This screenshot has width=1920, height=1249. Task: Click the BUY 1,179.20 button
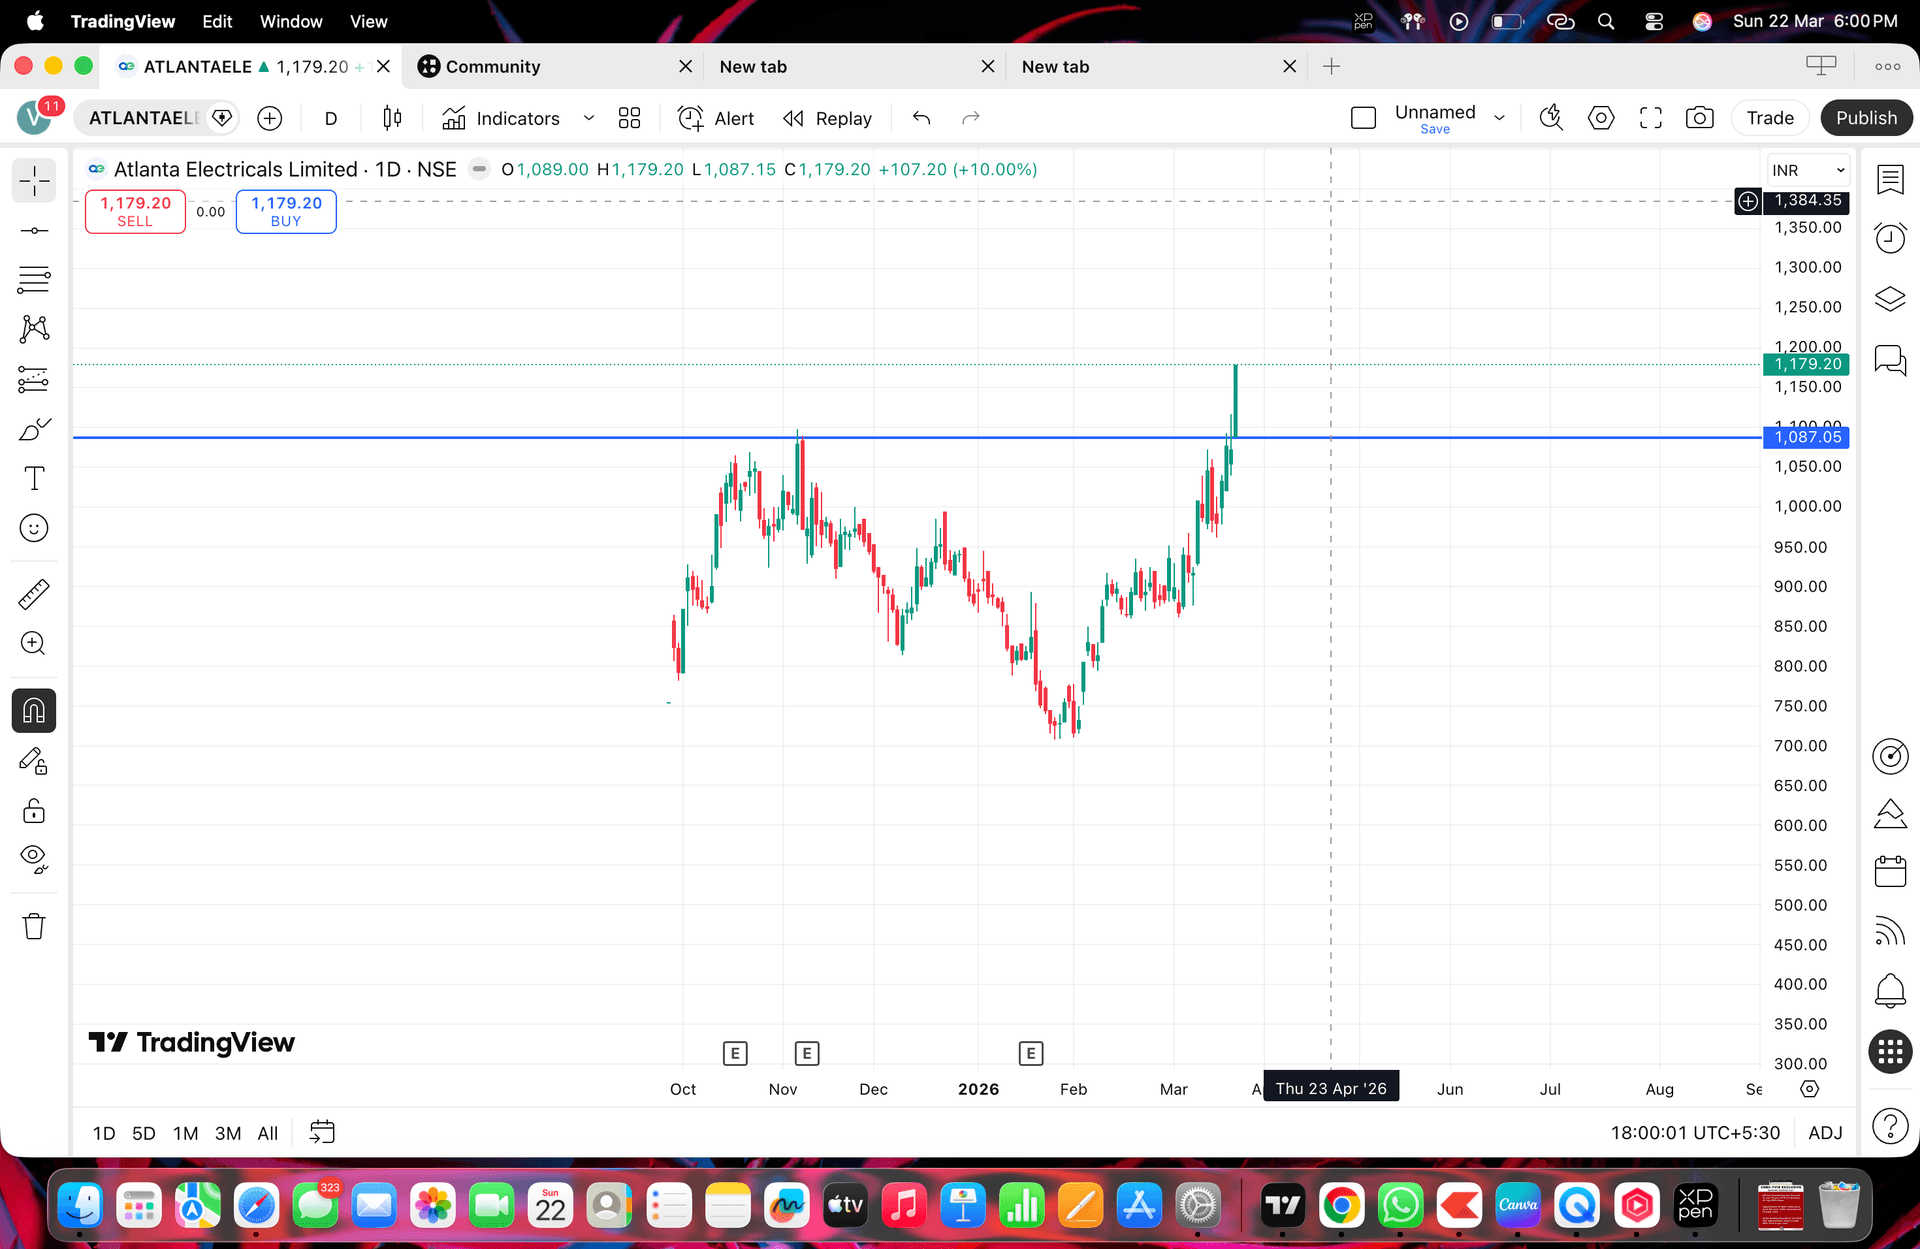pos(286,211)
